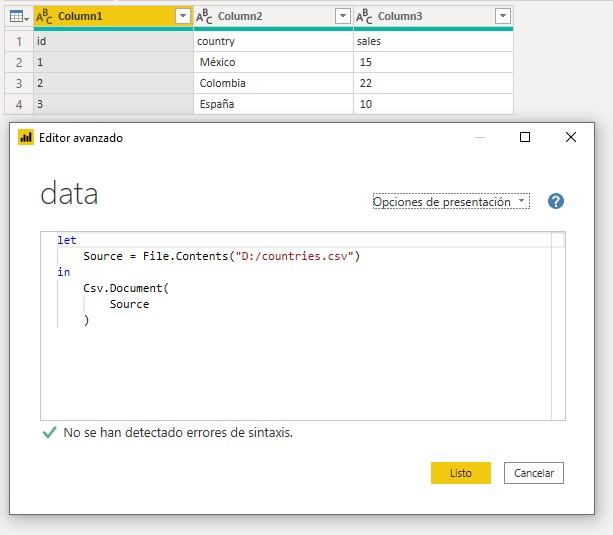This screenshot has height=535, width=613.
Task: Open the help question mark icon
Action: tap(556, 201)
